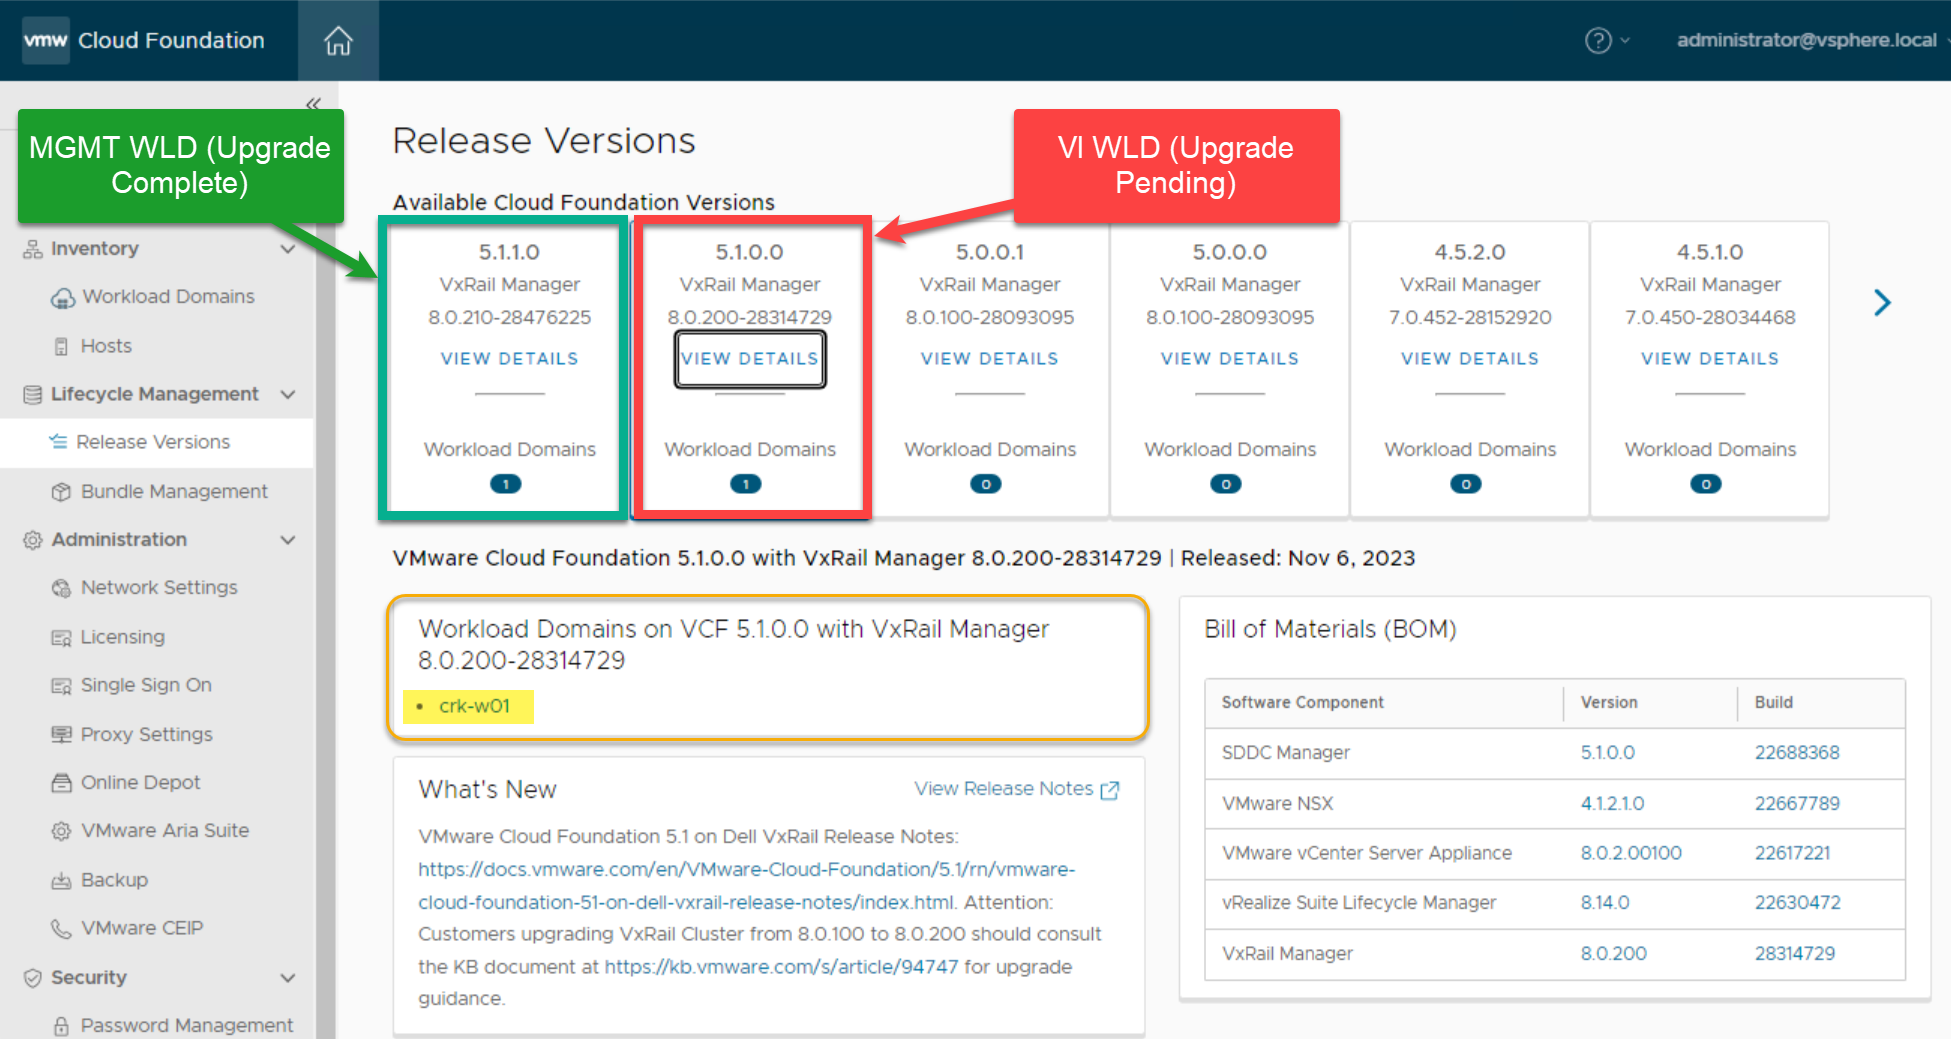
Task: Click the 5.0.0.1 workload domains count badge
Action: [x=986, y=484]
